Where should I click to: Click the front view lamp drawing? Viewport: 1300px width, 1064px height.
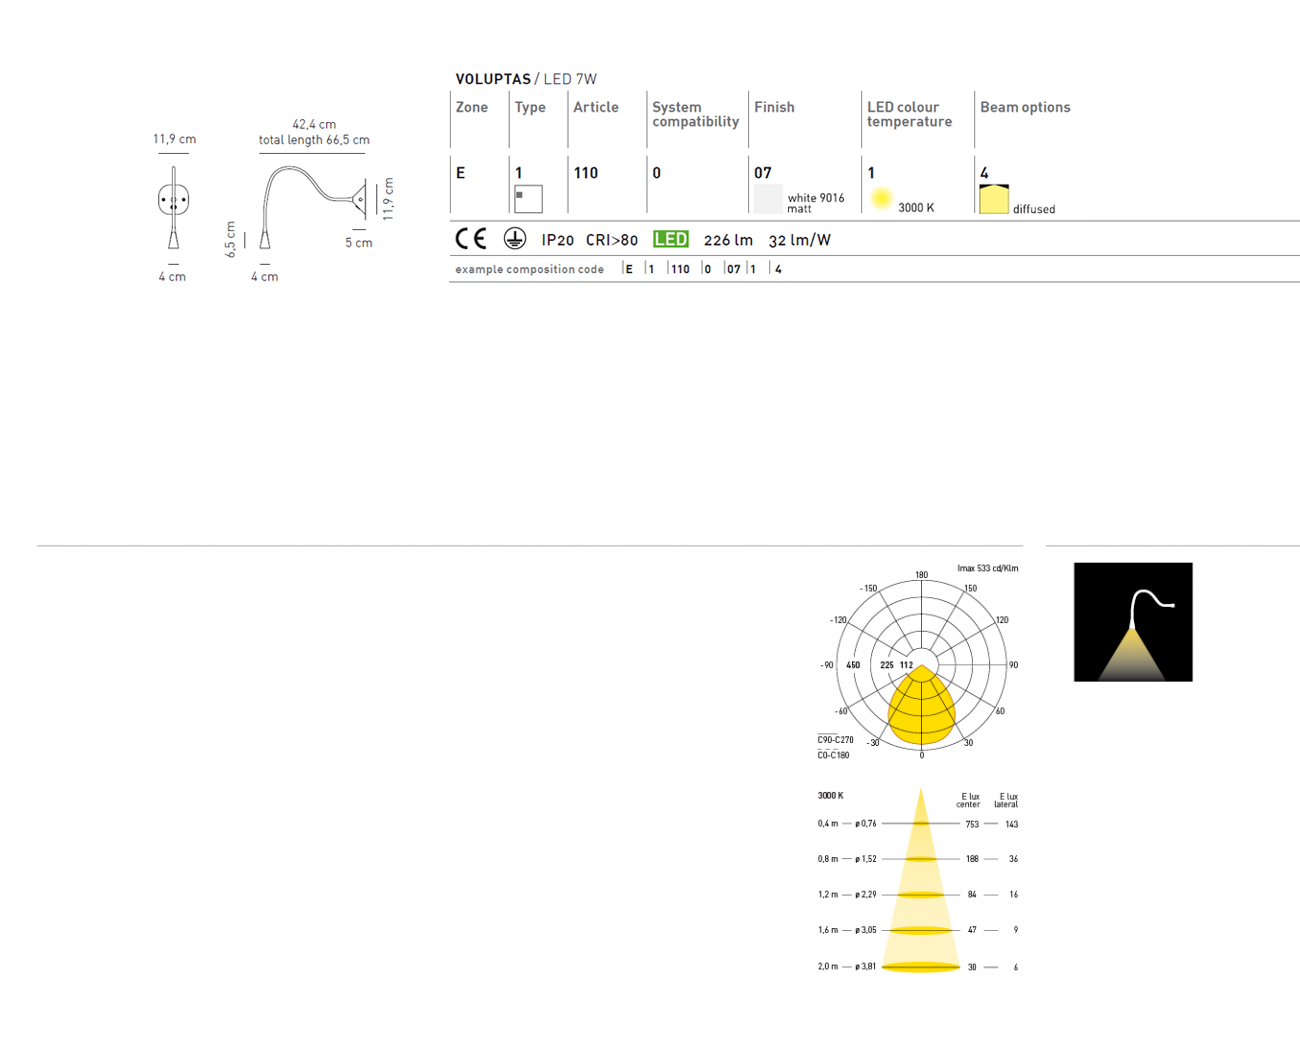[173, 207]
